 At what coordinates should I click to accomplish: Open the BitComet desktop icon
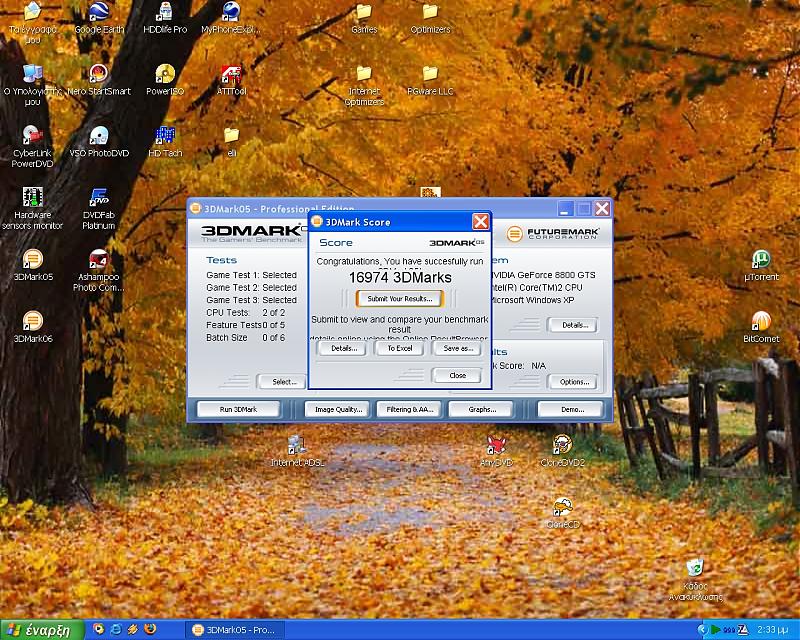click(761, 327)
